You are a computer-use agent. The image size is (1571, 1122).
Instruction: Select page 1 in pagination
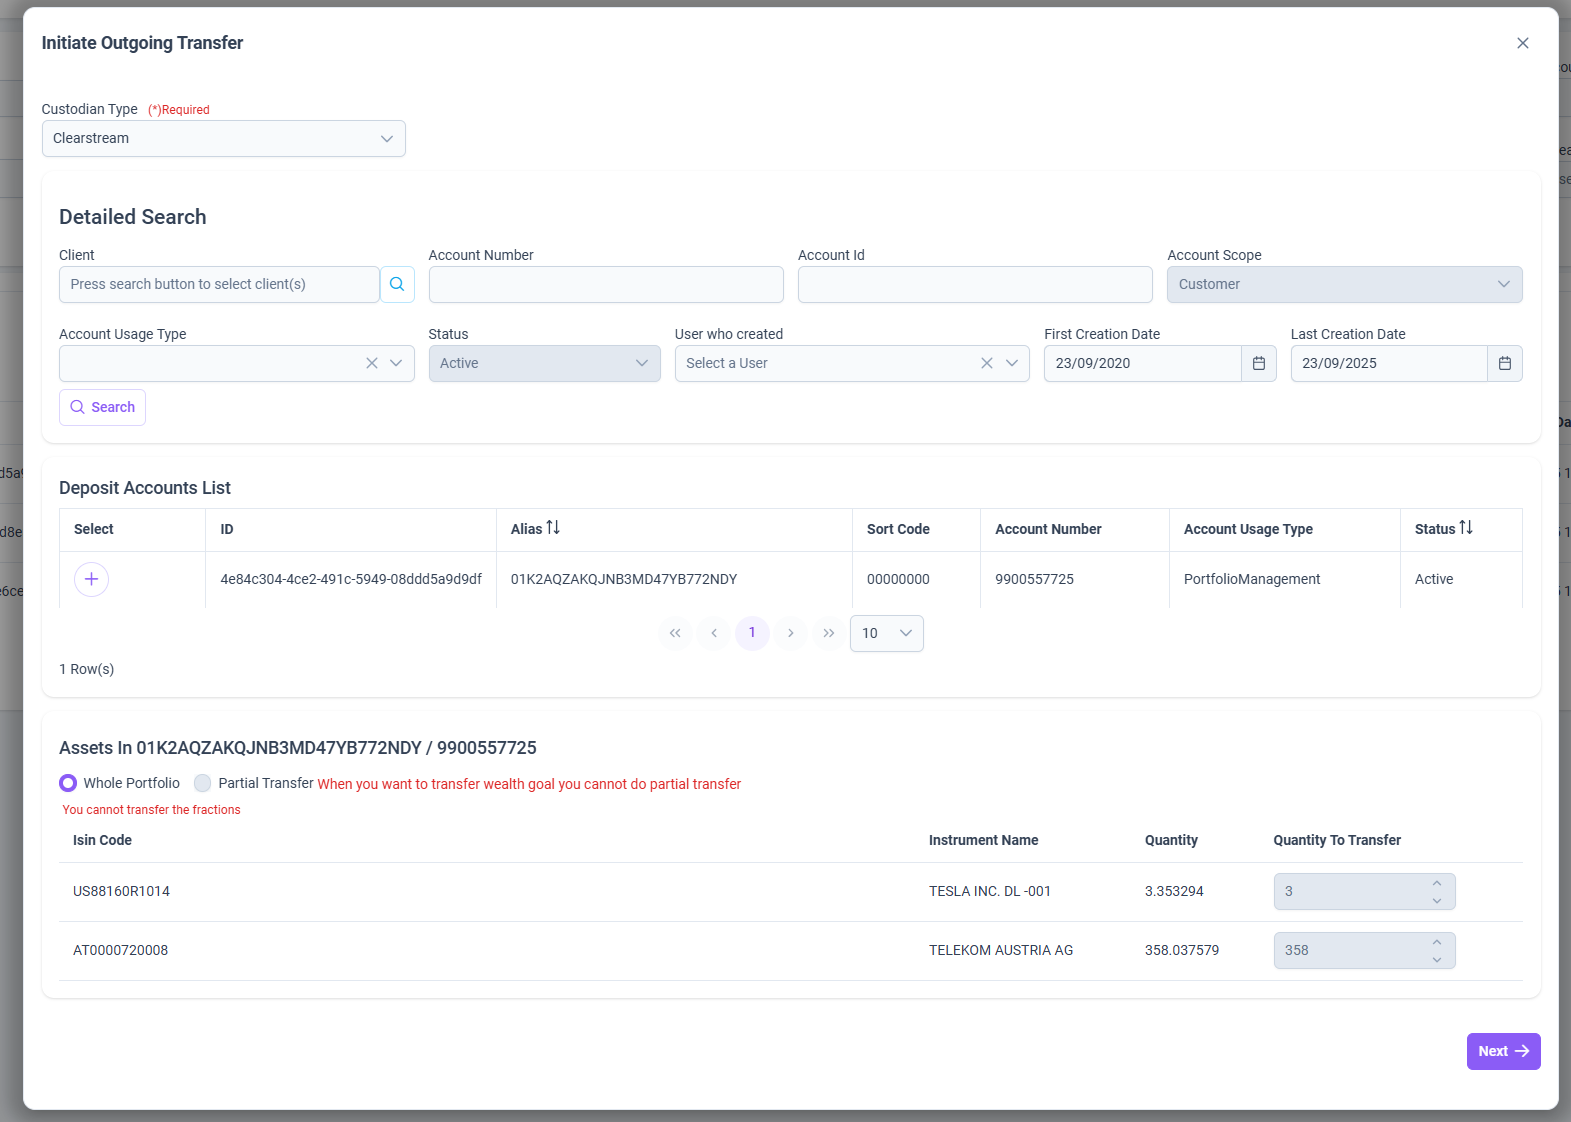752,633
